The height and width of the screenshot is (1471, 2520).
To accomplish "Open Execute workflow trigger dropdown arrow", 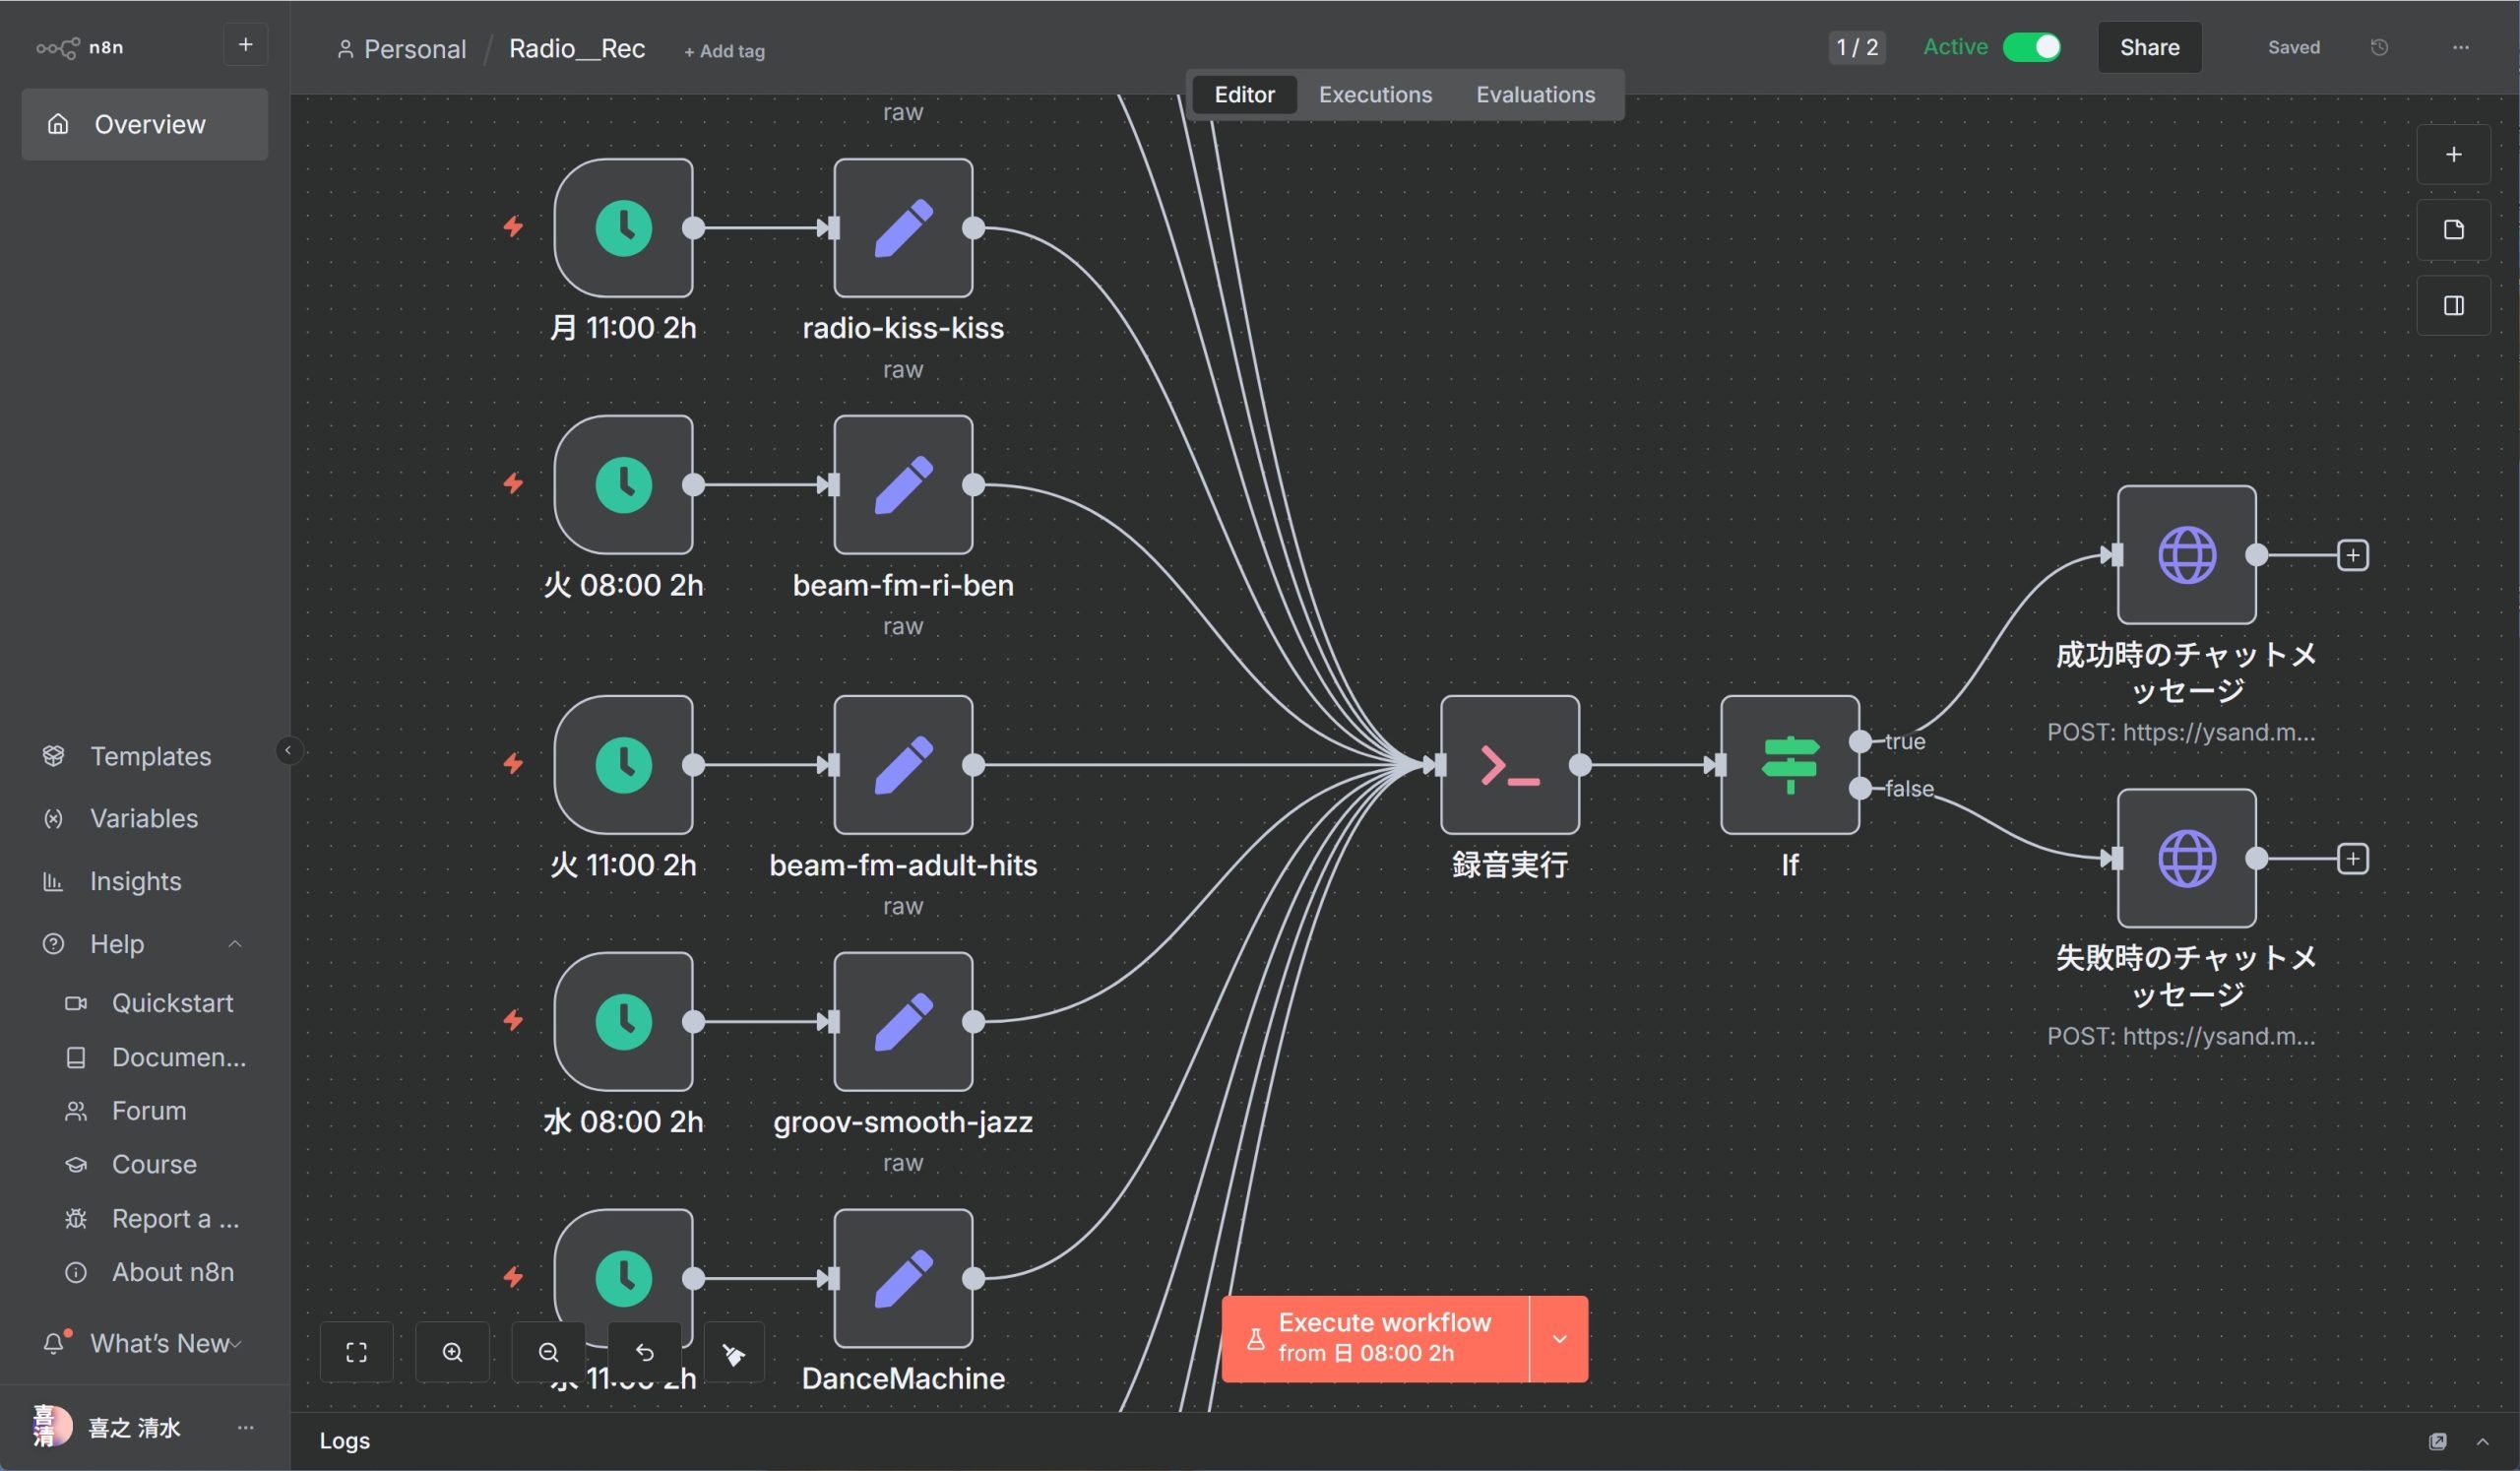I will [1559, 1338].
